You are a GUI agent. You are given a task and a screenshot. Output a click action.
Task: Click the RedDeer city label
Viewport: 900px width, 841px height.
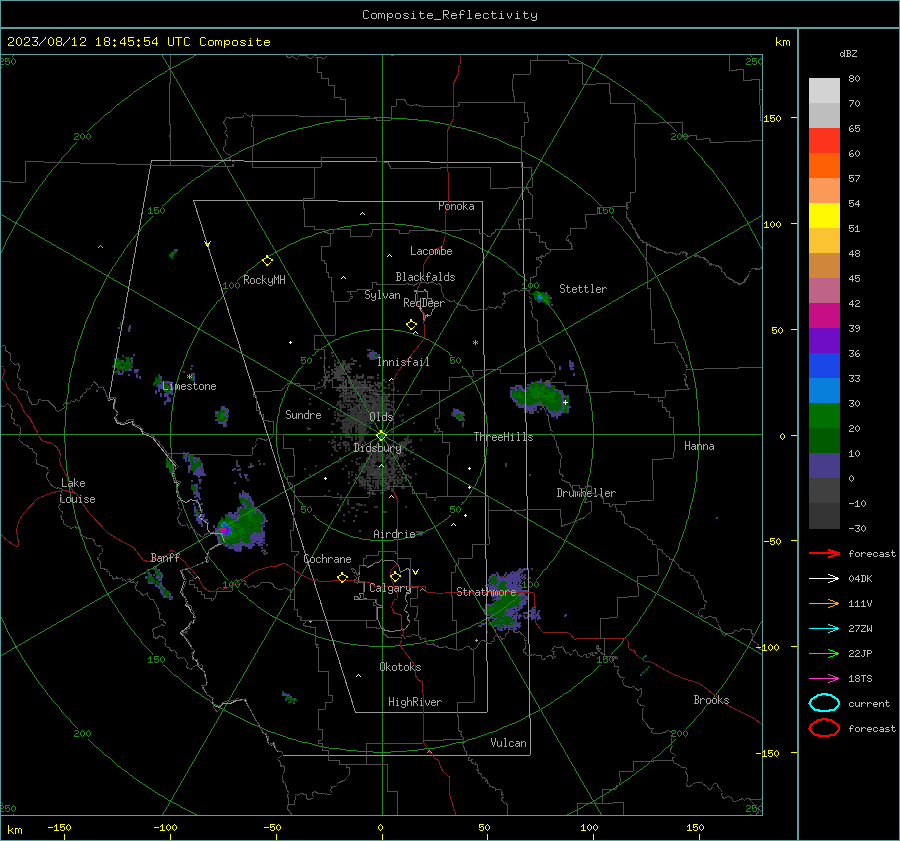pos(424,303)
